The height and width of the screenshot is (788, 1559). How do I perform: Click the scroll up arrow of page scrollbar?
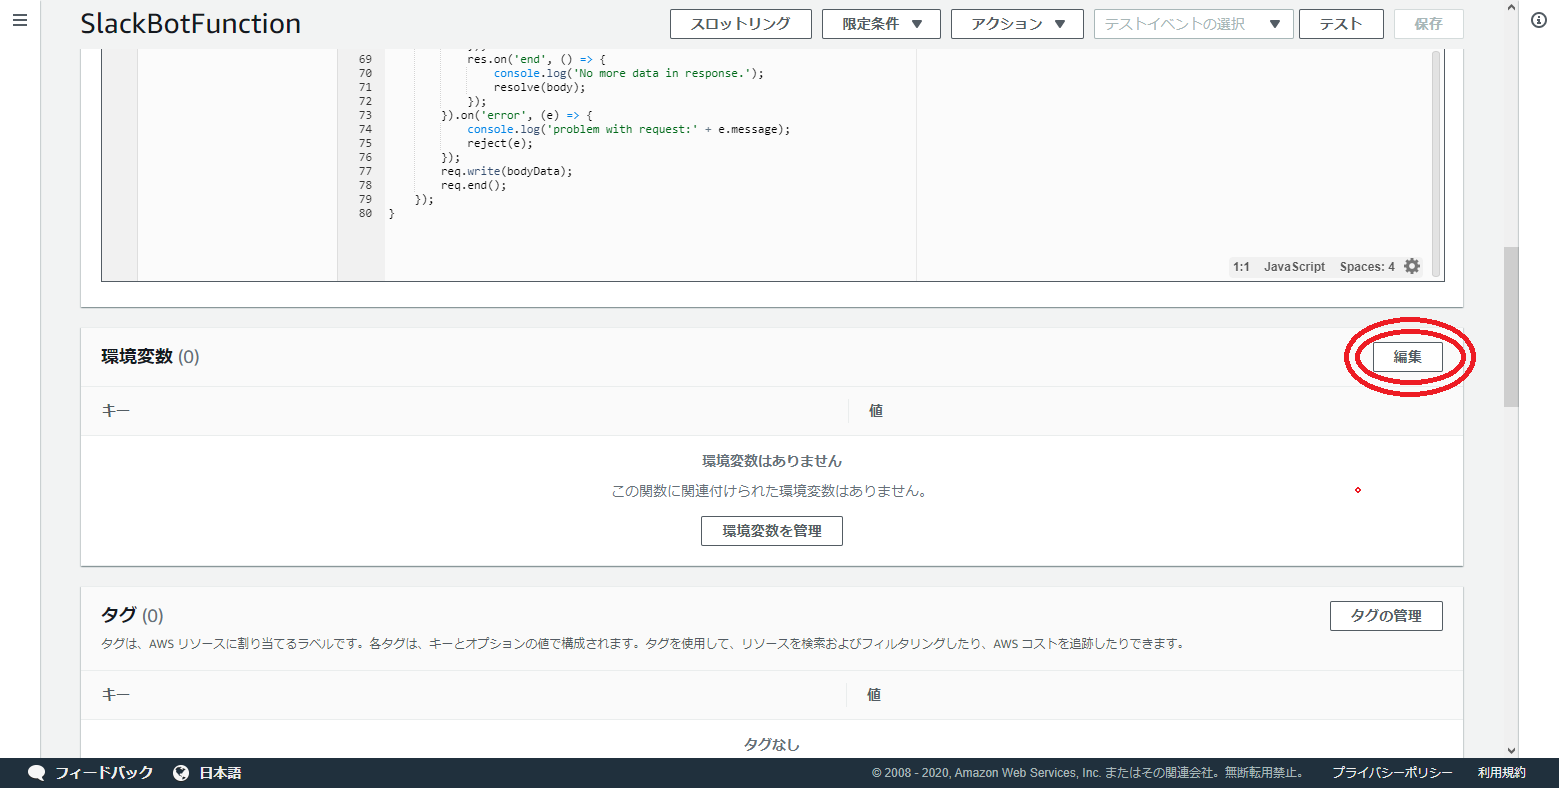(1511, 8)
